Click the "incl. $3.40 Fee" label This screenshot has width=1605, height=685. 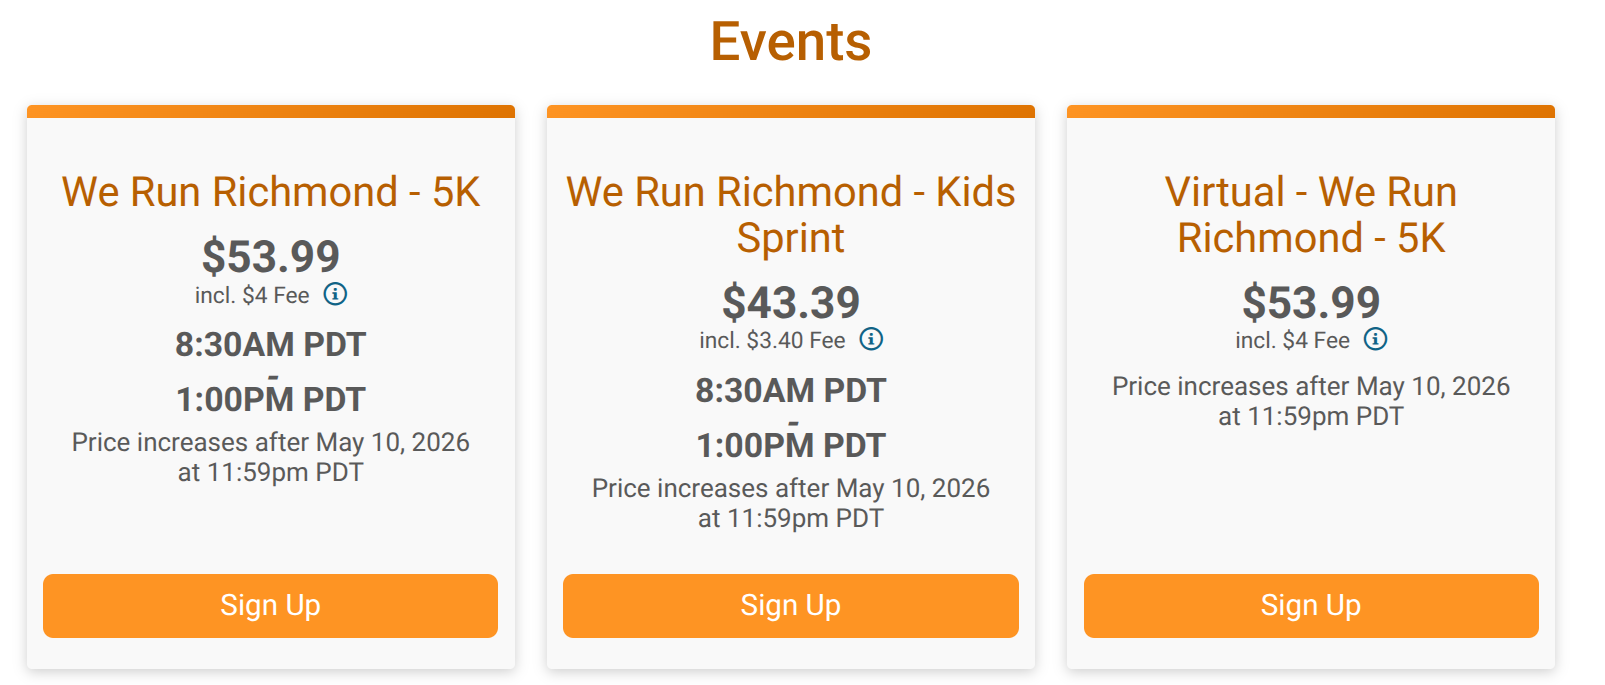click(772, 341)
